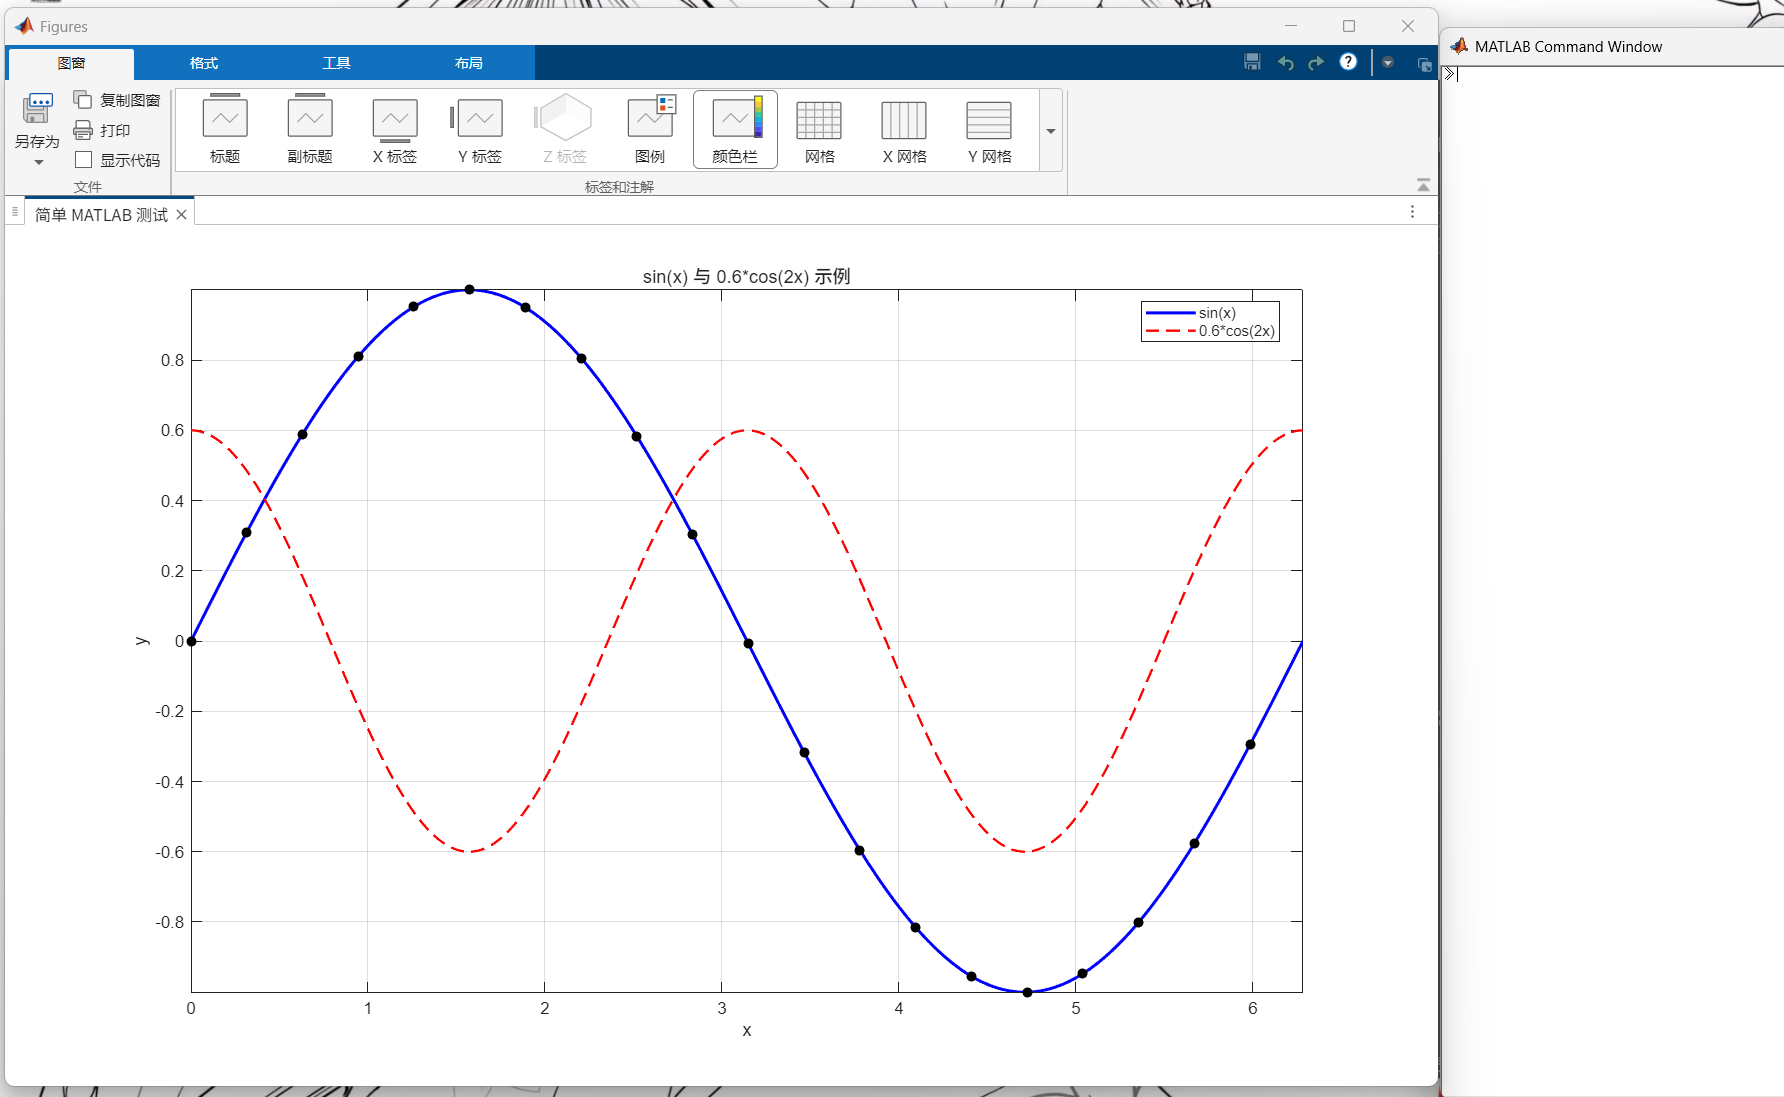Screen dimensions: 1784x1097
Task: Select the Y 标签 label icon
Action: (x=480, y=129)
